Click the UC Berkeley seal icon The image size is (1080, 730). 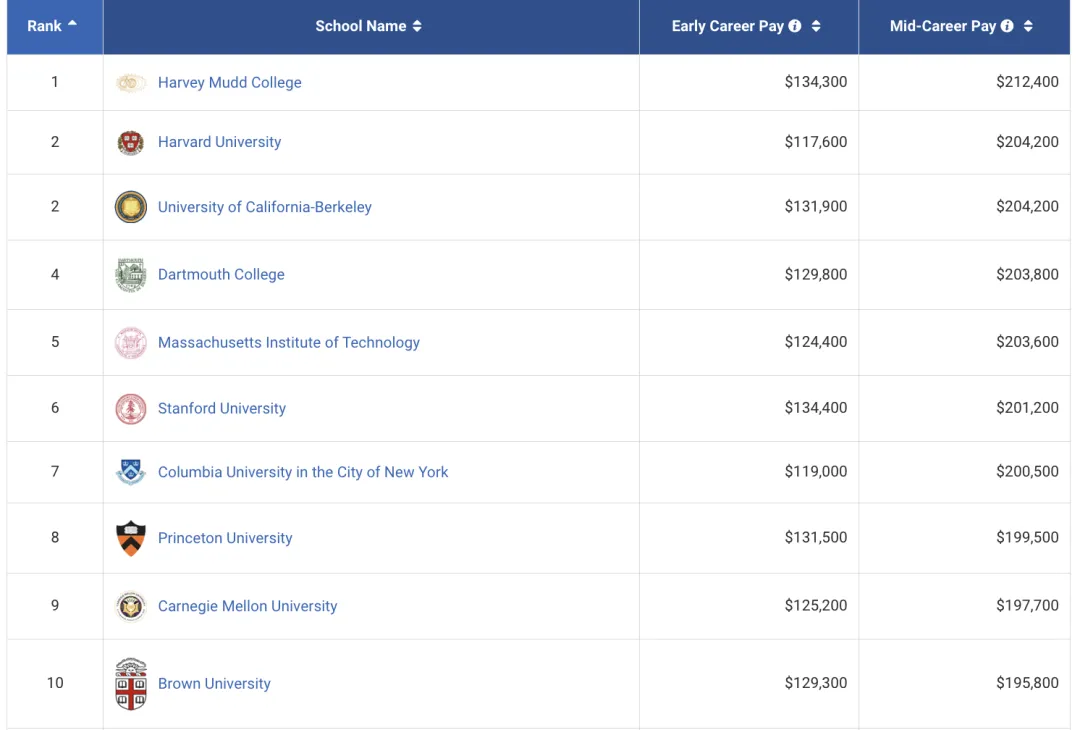pos(131,207)
